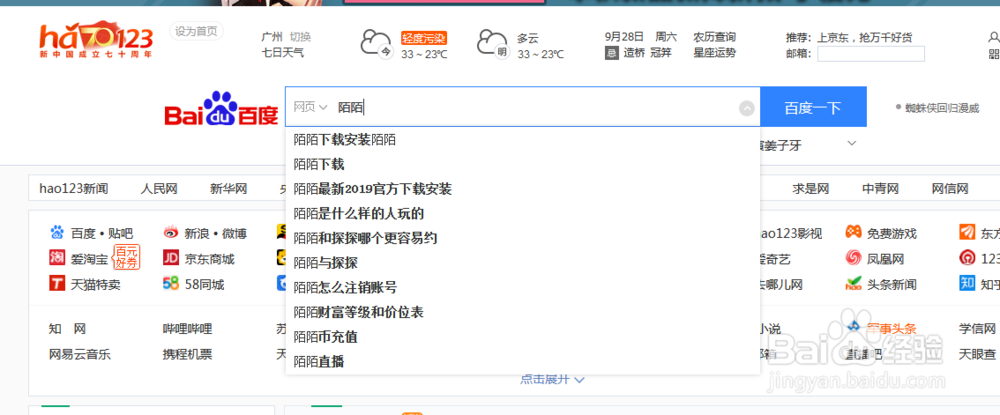The height and width of the screenshot is (415, 1000).
Task: Open 军事头条 link
Action: pyautogui.click(x=891, y=329)
